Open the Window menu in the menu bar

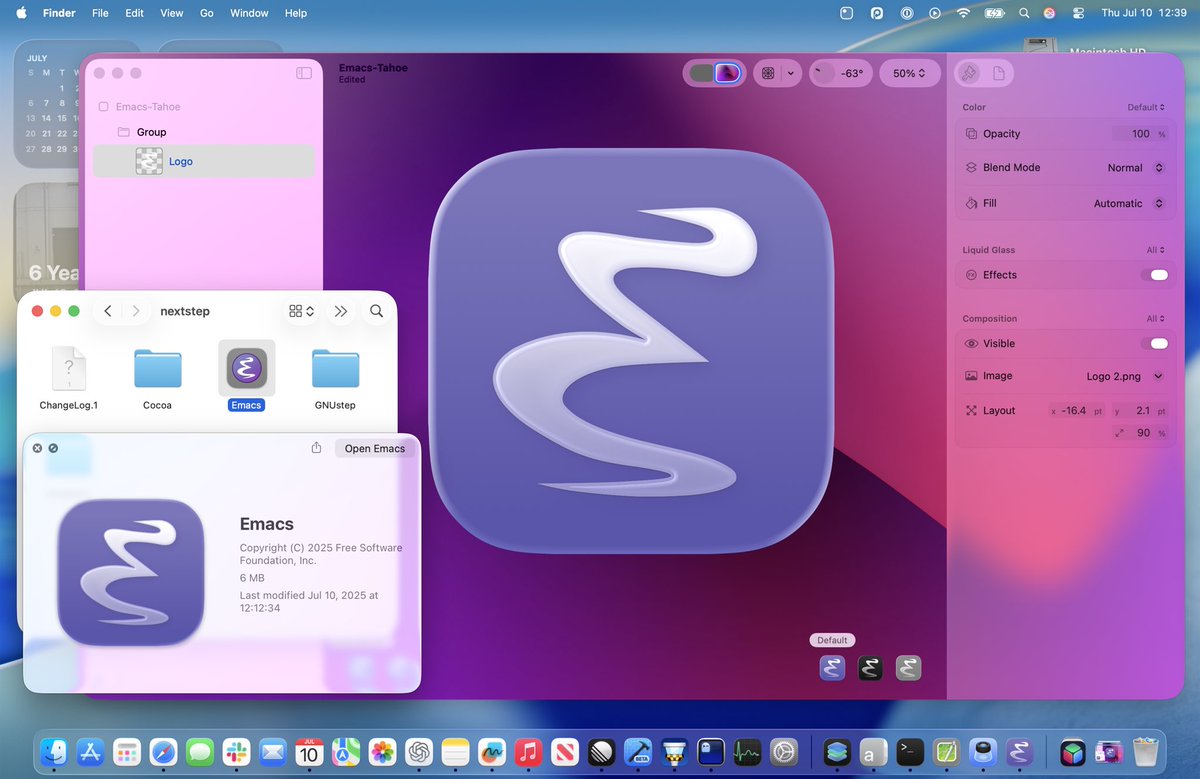pos(249,13)
